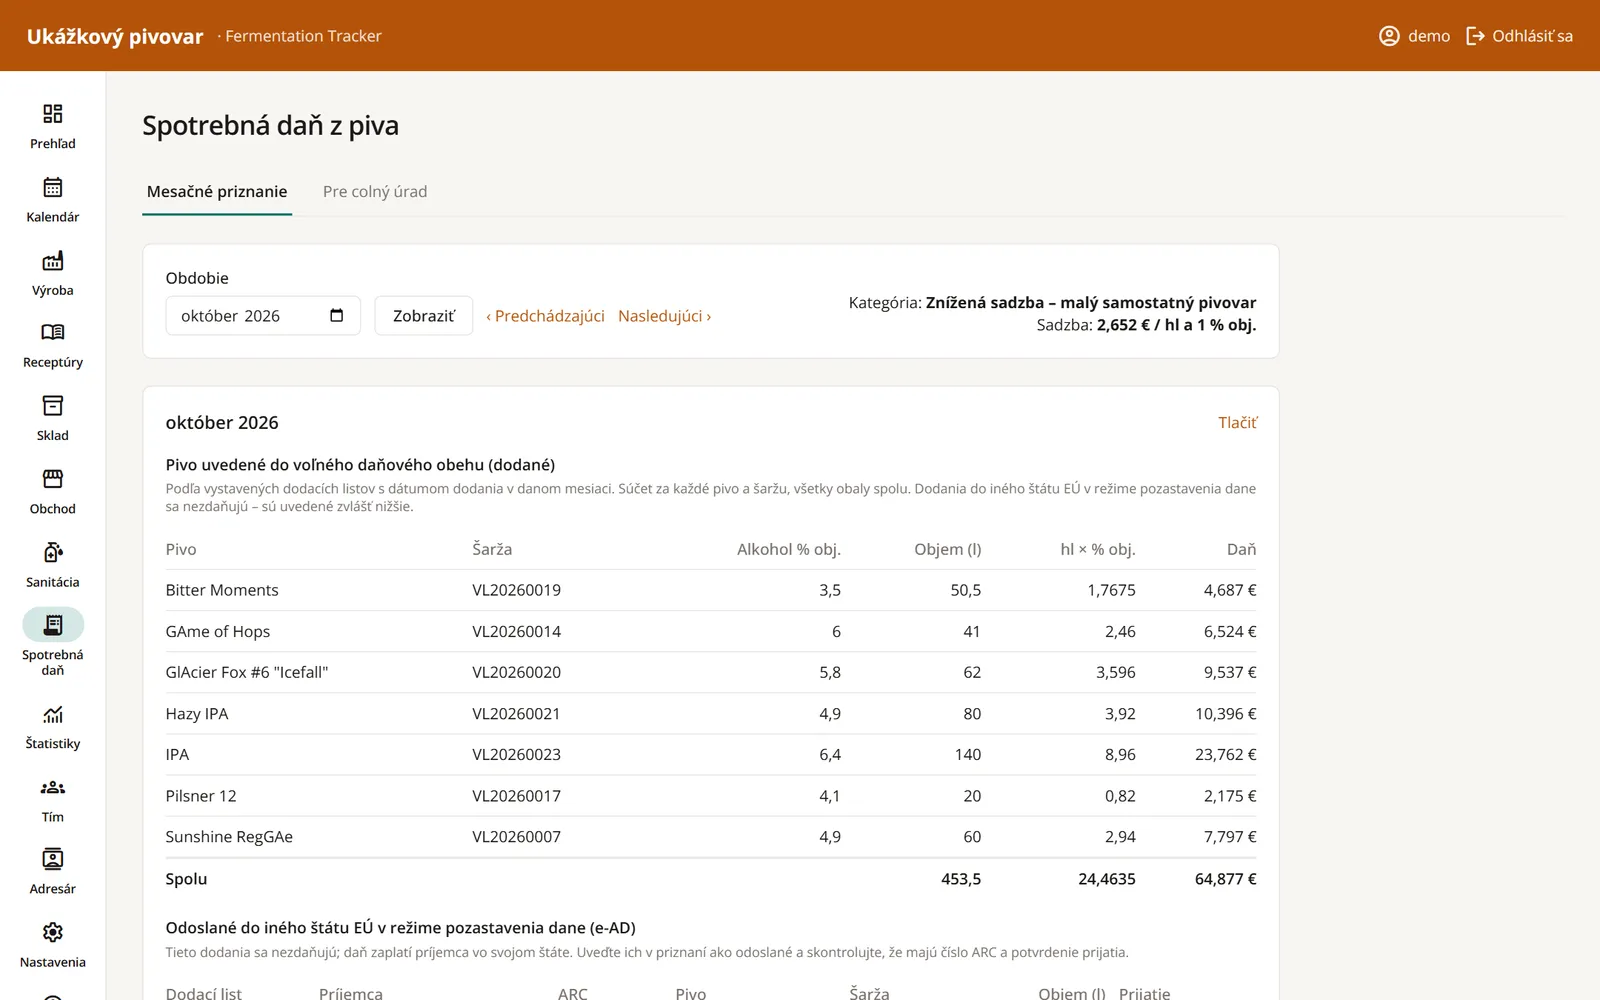Go to Nasledujúci month link
This screenshot has width=1600, height=1000.
(x=665, y=316)
